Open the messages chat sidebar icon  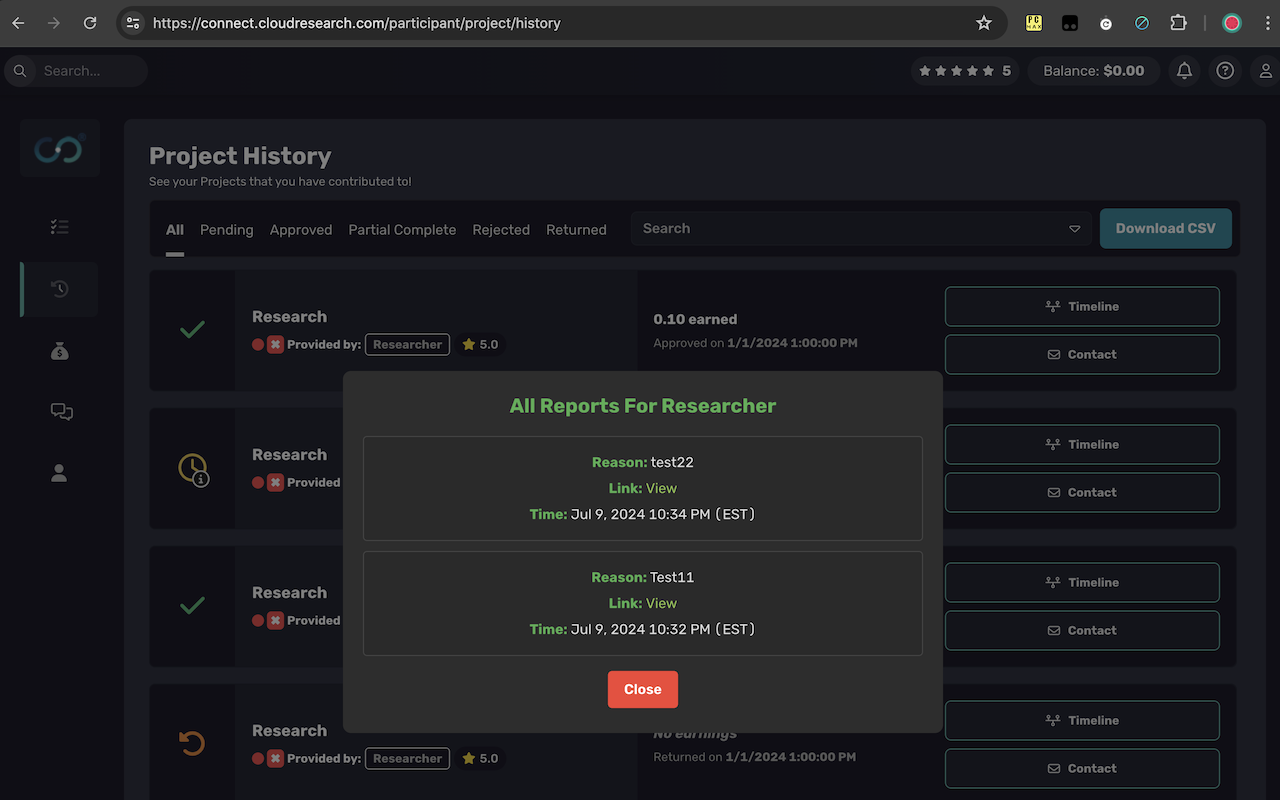tap(60, 411)
